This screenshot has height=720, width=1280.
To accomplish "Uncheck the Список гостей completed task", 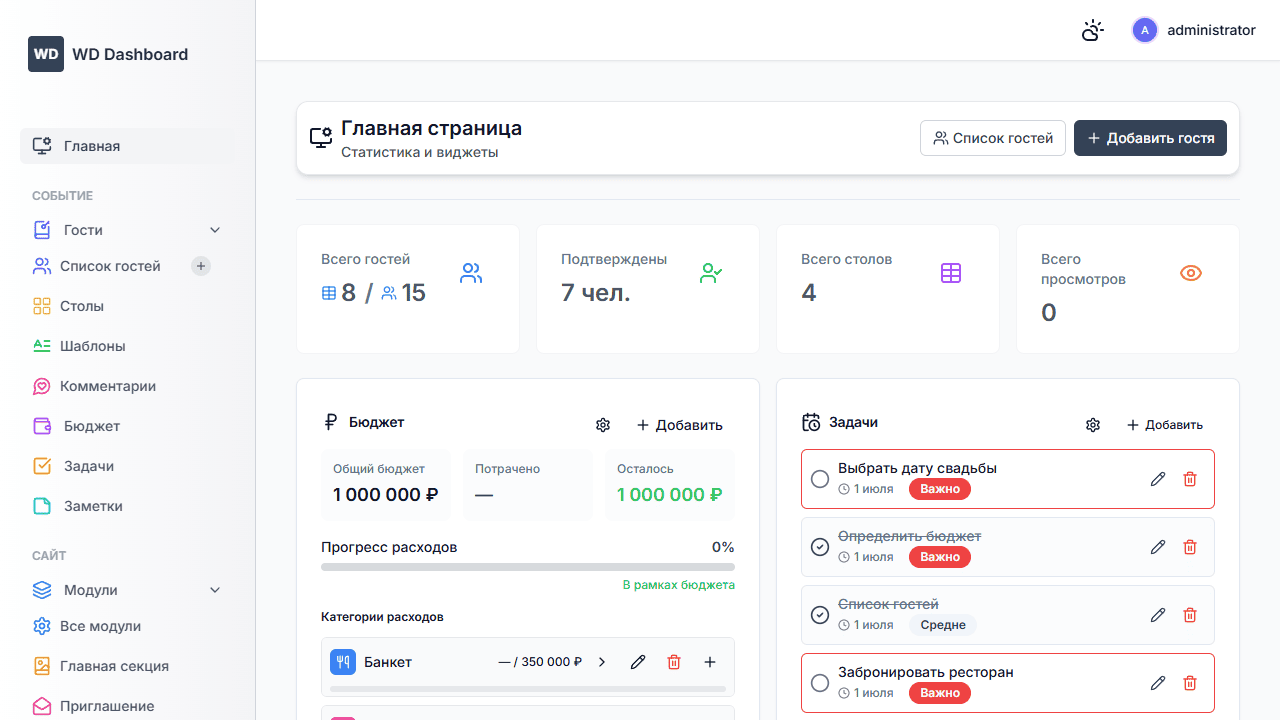I will pyautogui.click(x=820, y=615).
